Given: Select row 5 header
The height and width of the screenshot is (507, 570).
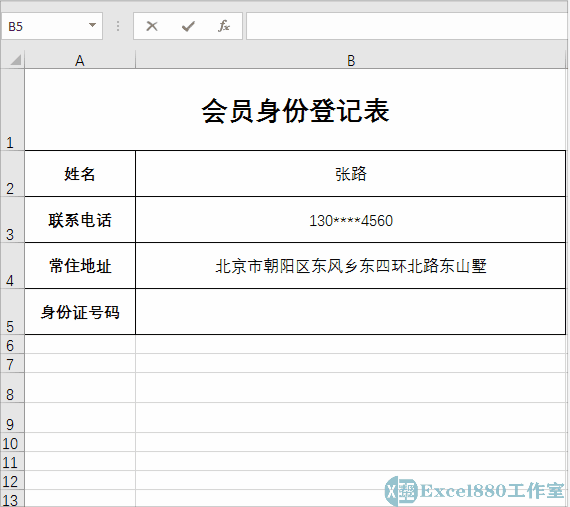Looking at the screenshot, I should [x=12, y=312].
